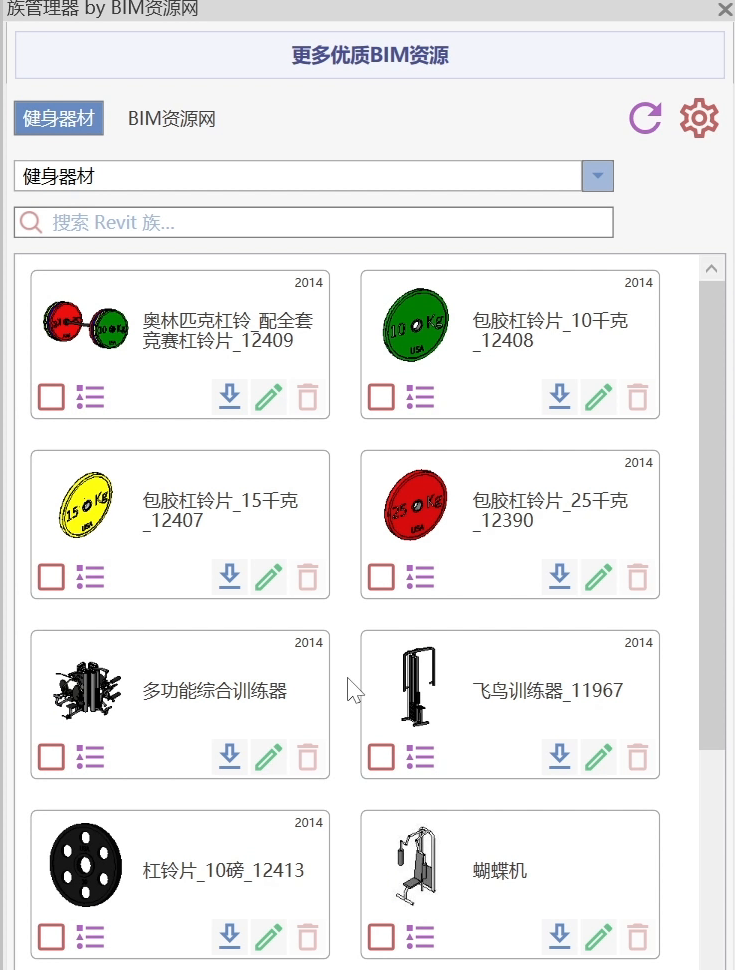Select the green 10 Kg plate thumbnail
The height and width of the screenshot is (970, 735).
415,325
